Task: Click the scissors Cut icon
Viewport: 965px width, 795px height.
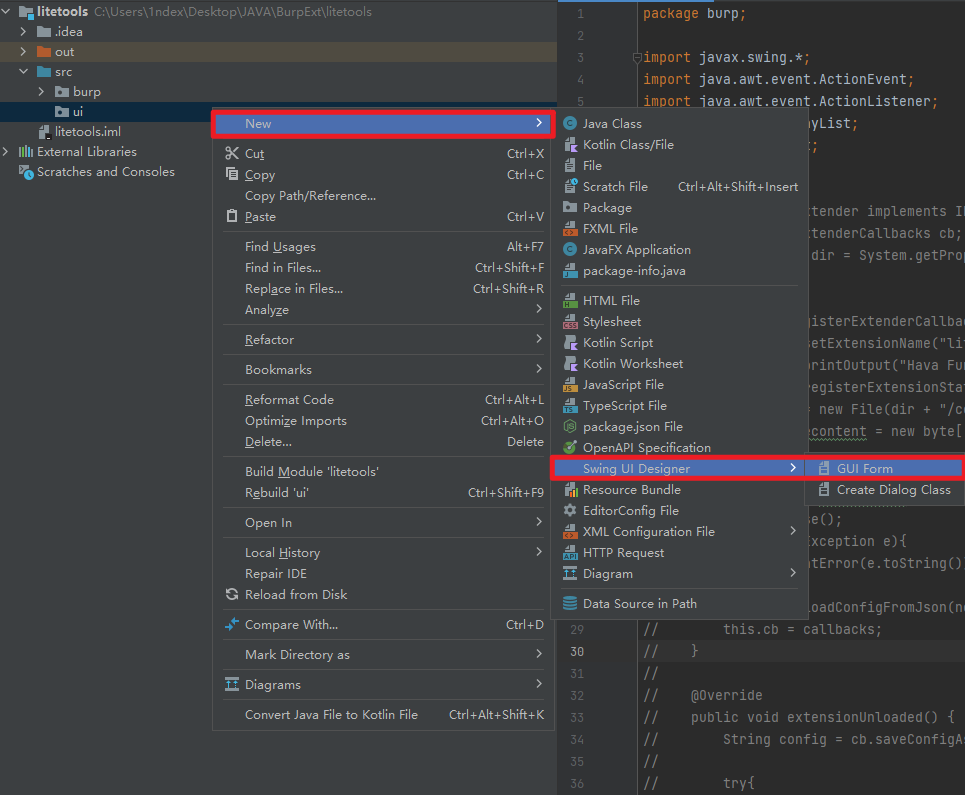Action: pos(232,153)
